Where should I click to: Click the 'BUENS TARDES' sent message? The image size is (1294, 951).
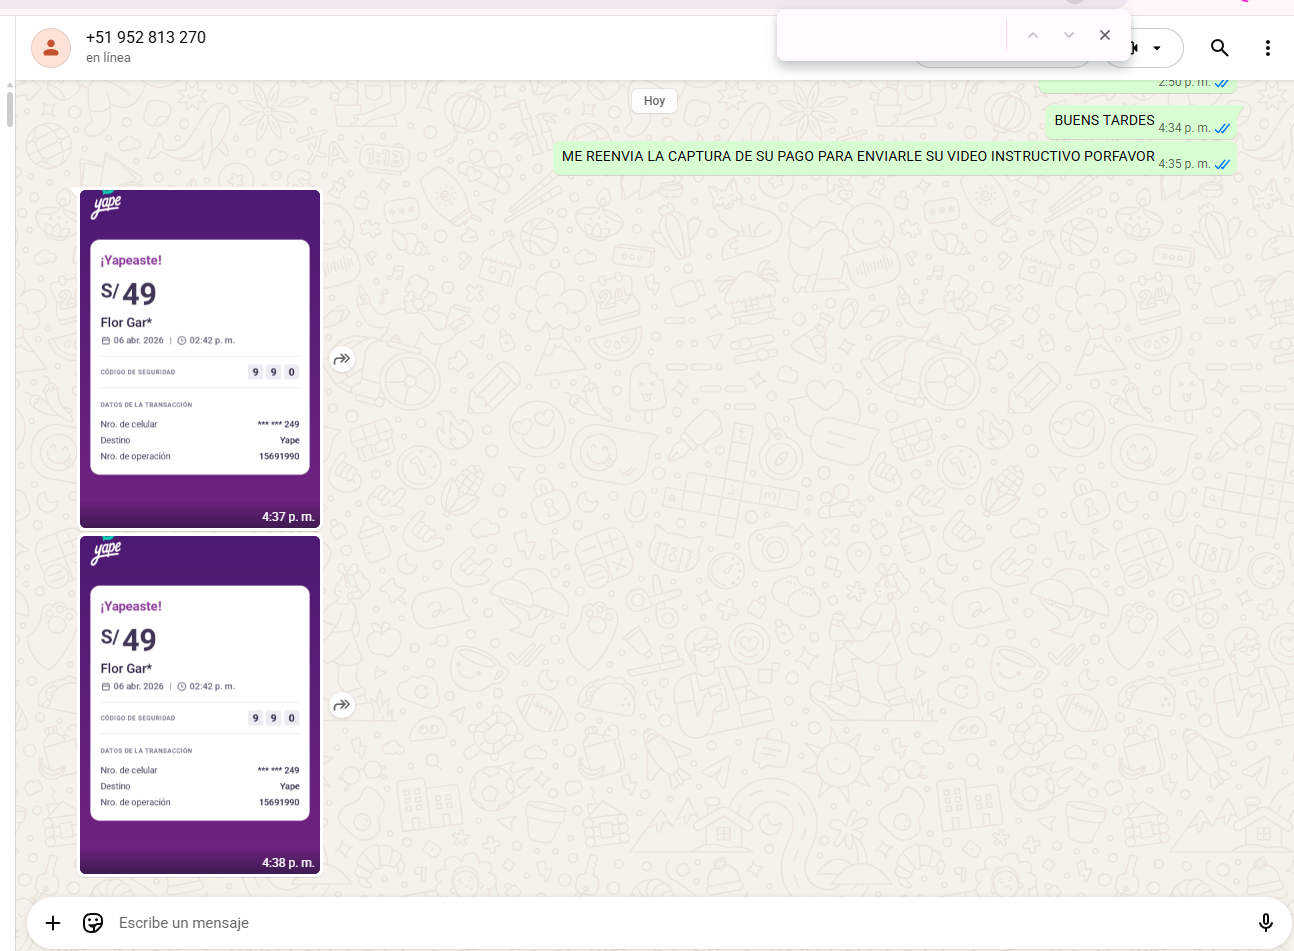coord(1104,121)
